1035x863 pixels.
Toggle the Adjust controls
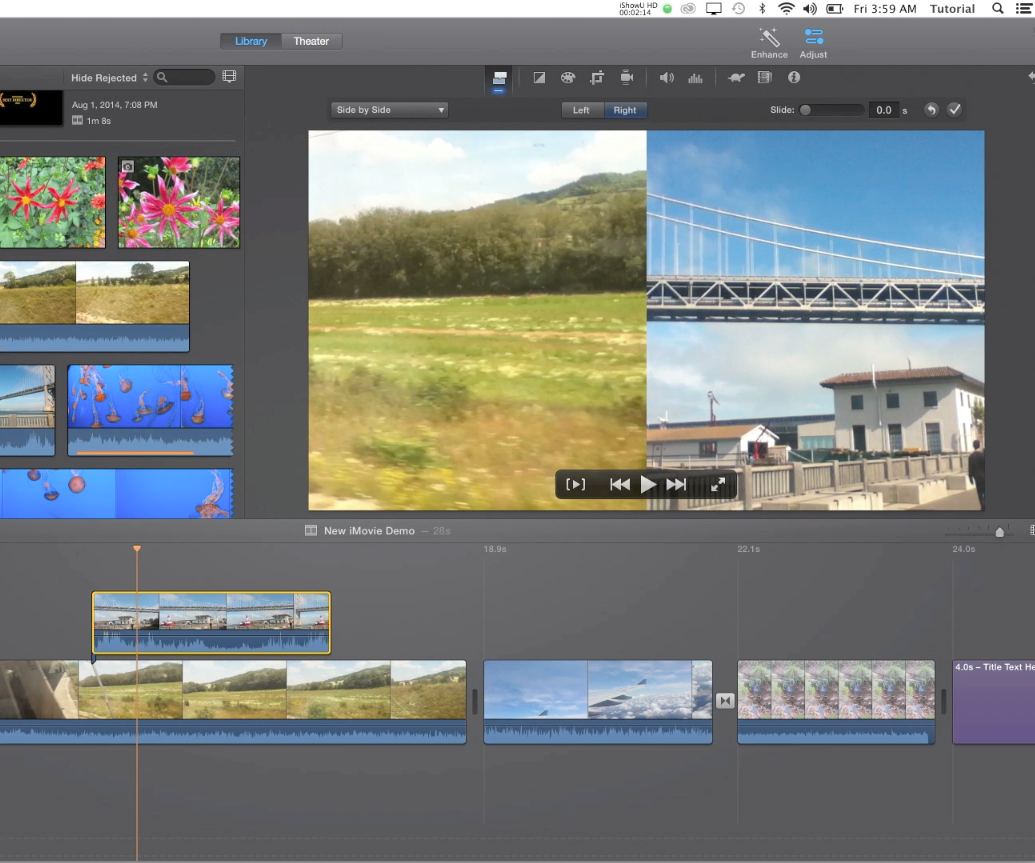[x=813, y=43]
